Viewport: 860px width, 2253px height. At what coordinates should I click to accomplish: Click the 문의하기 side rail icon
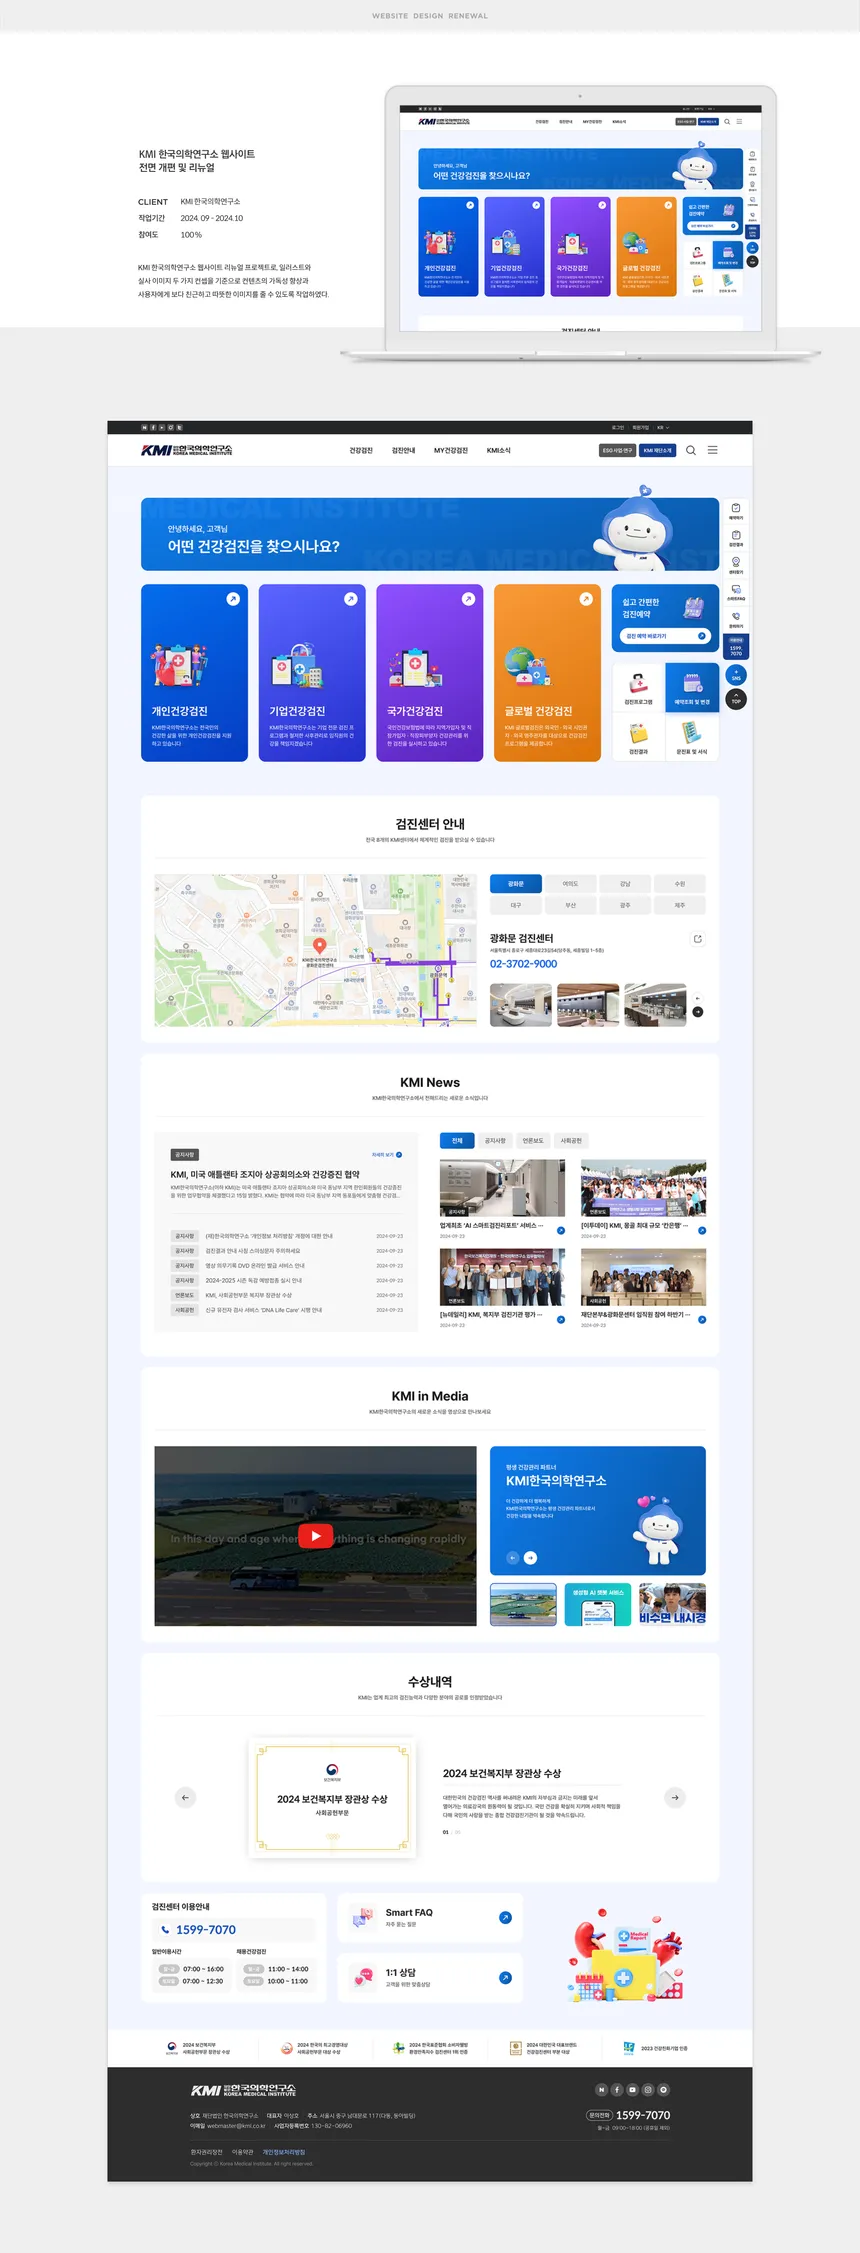[x=736, y=619]
